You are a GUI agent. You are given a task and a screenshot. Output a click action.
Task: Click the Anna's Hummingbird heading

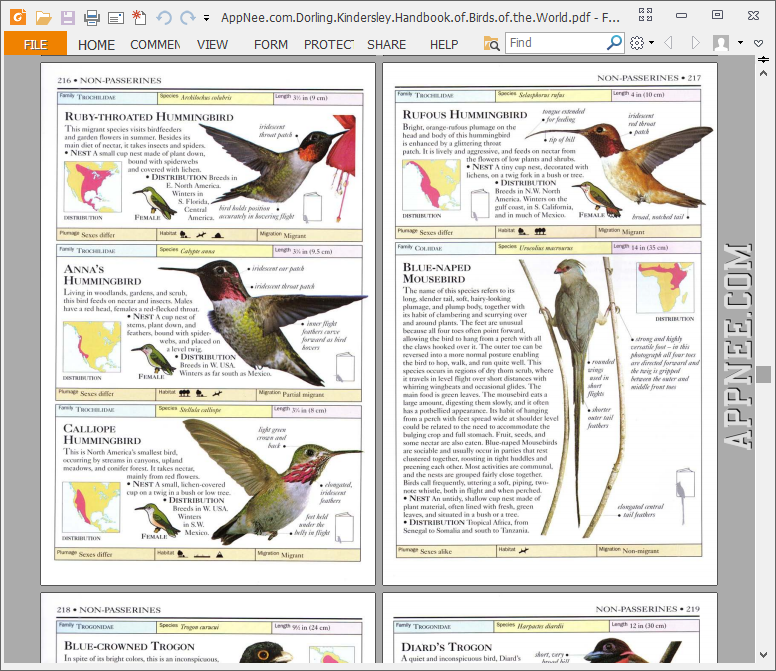(102, 275)
